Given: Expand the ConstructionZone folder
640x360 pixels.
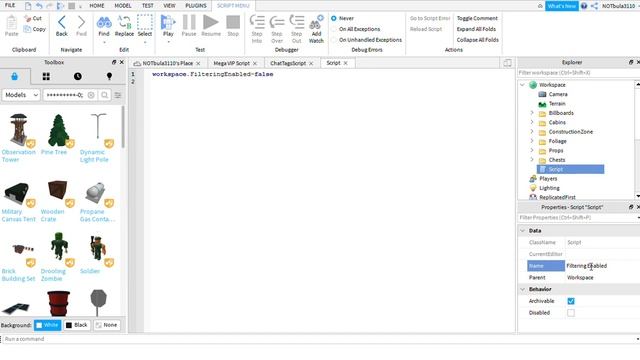Looking at the screenshot, I should coord(532,131).
